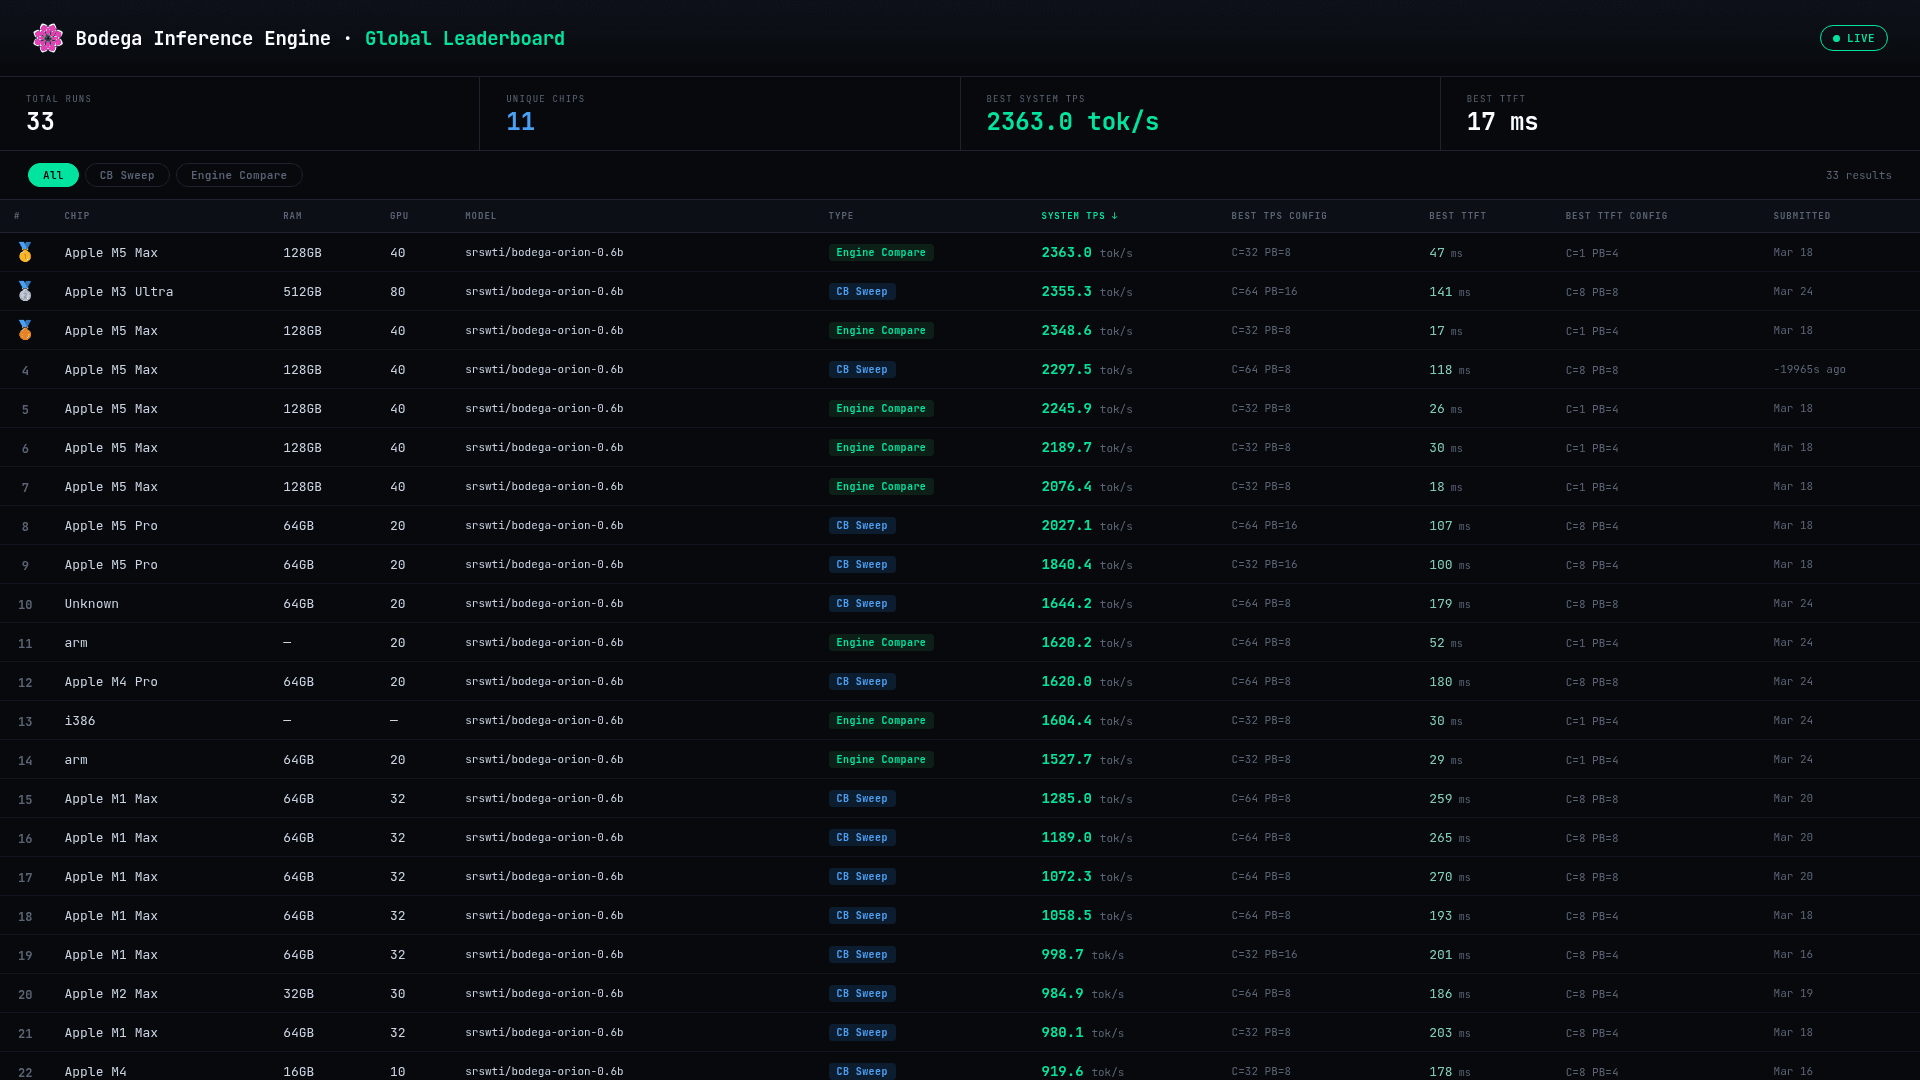Click the bronze medal rank icon
Image resolution: width=1920 pixels, height=1080 pixels.
coord(25,330)
